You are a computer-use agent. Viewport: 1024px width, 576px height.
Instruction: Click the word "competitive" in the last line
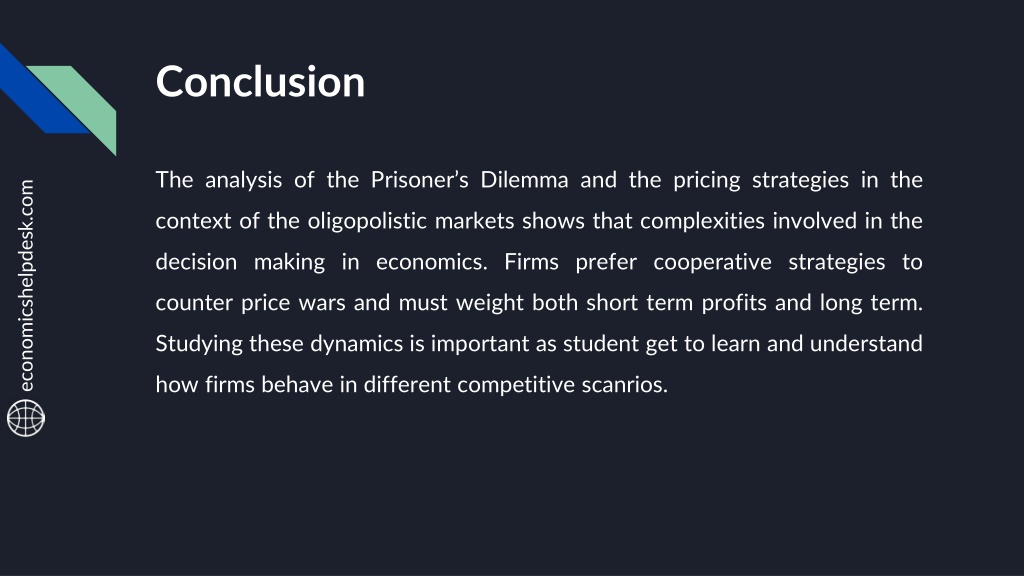516,385
